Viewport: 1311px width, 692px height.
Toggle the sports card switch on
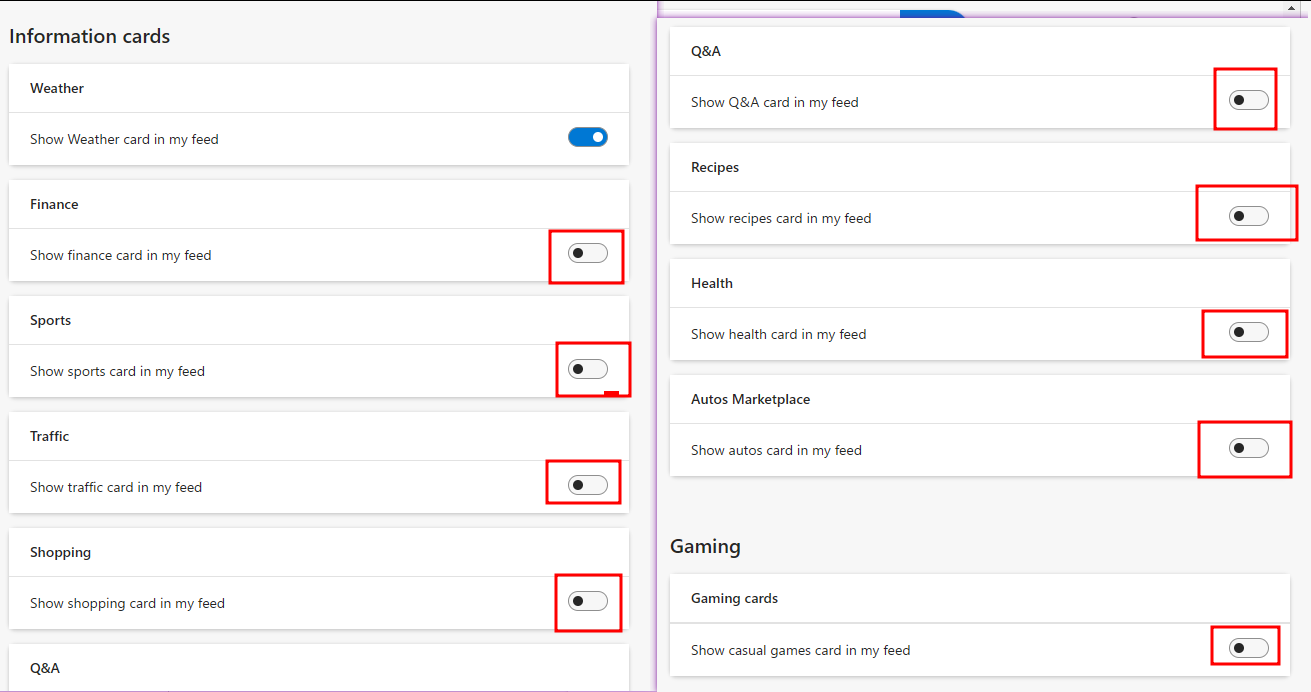588,370
